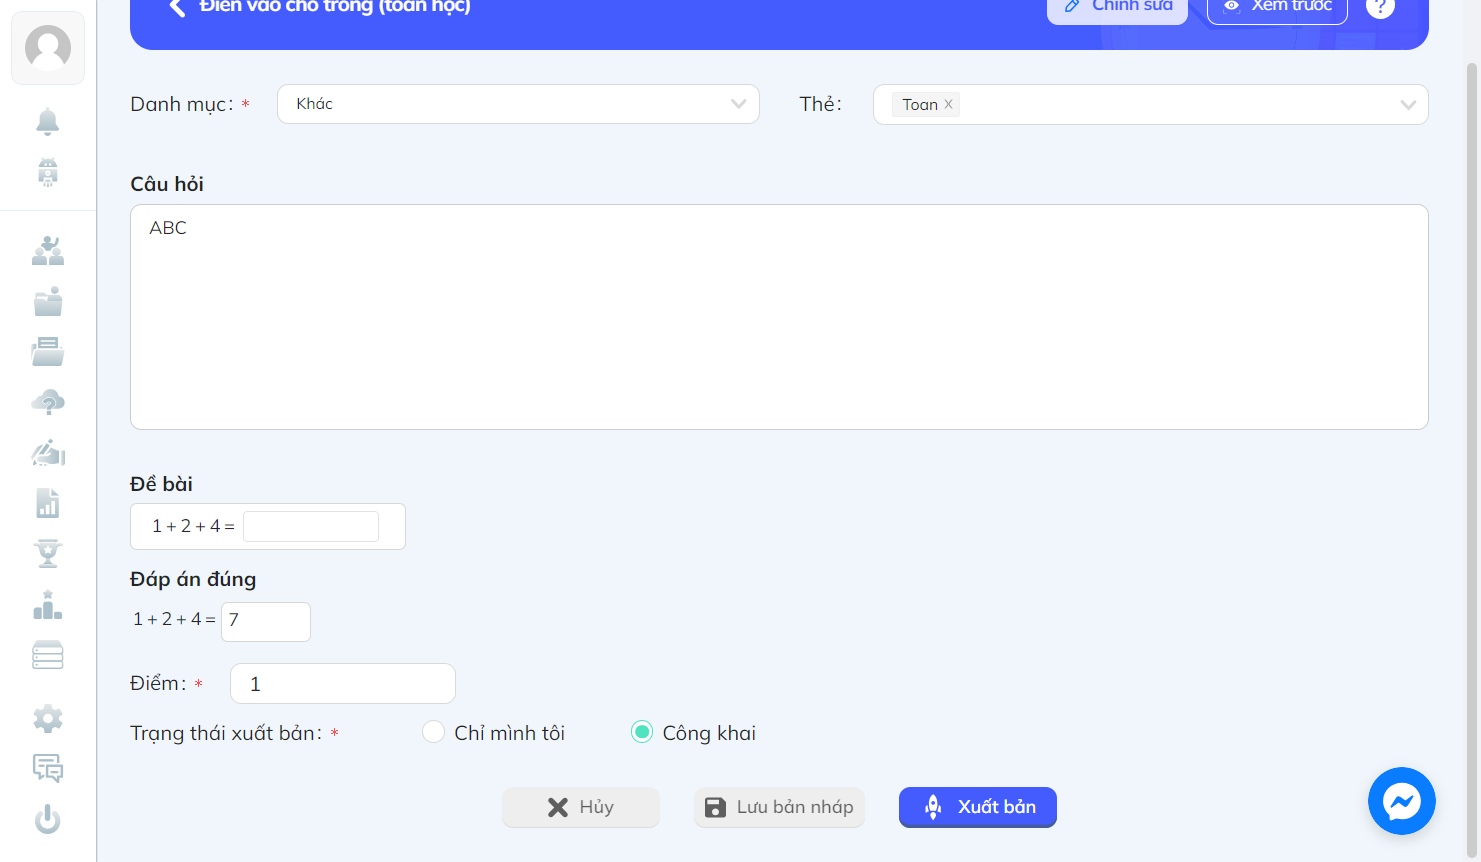This screenshot has width=1481, height=862.
Task: Open the help question mark icon
Action: point(1380,6)
